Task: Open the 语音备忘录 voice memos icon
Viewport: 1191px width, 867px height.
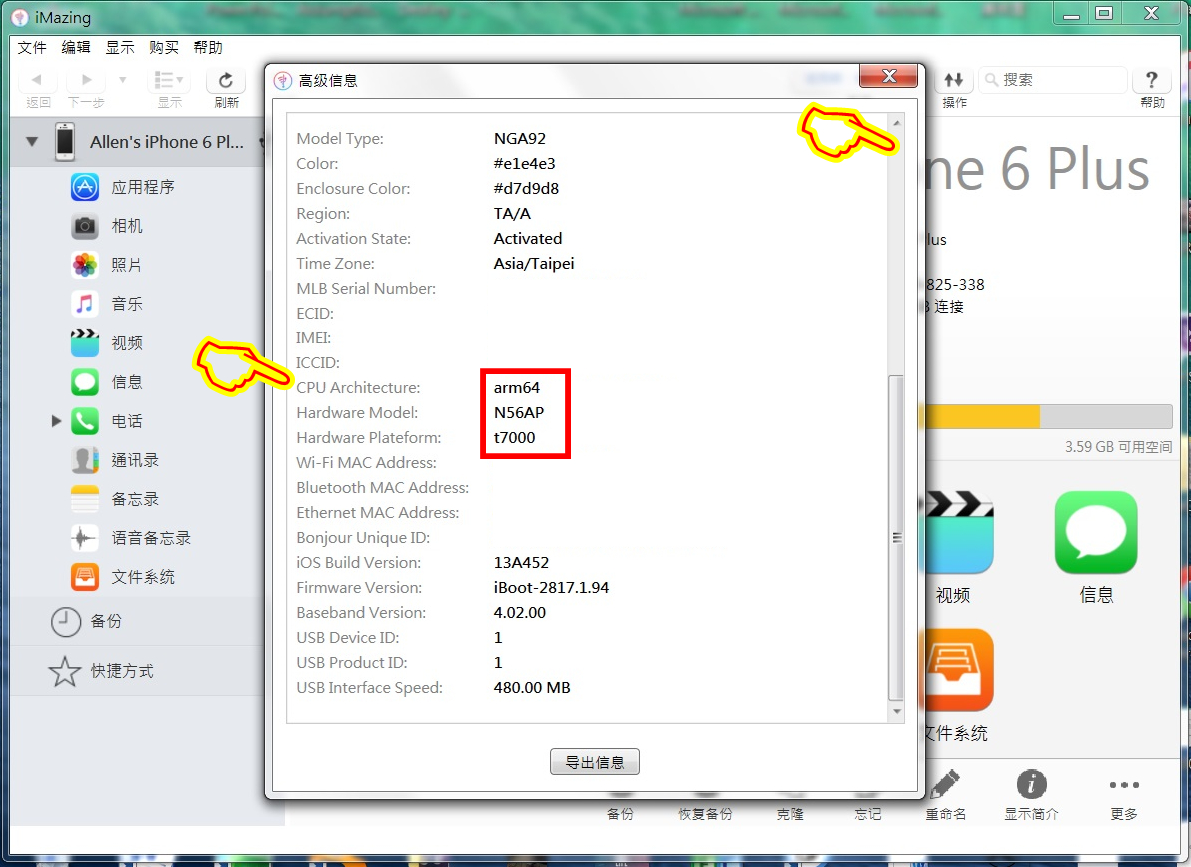Action: click(84, 538)
